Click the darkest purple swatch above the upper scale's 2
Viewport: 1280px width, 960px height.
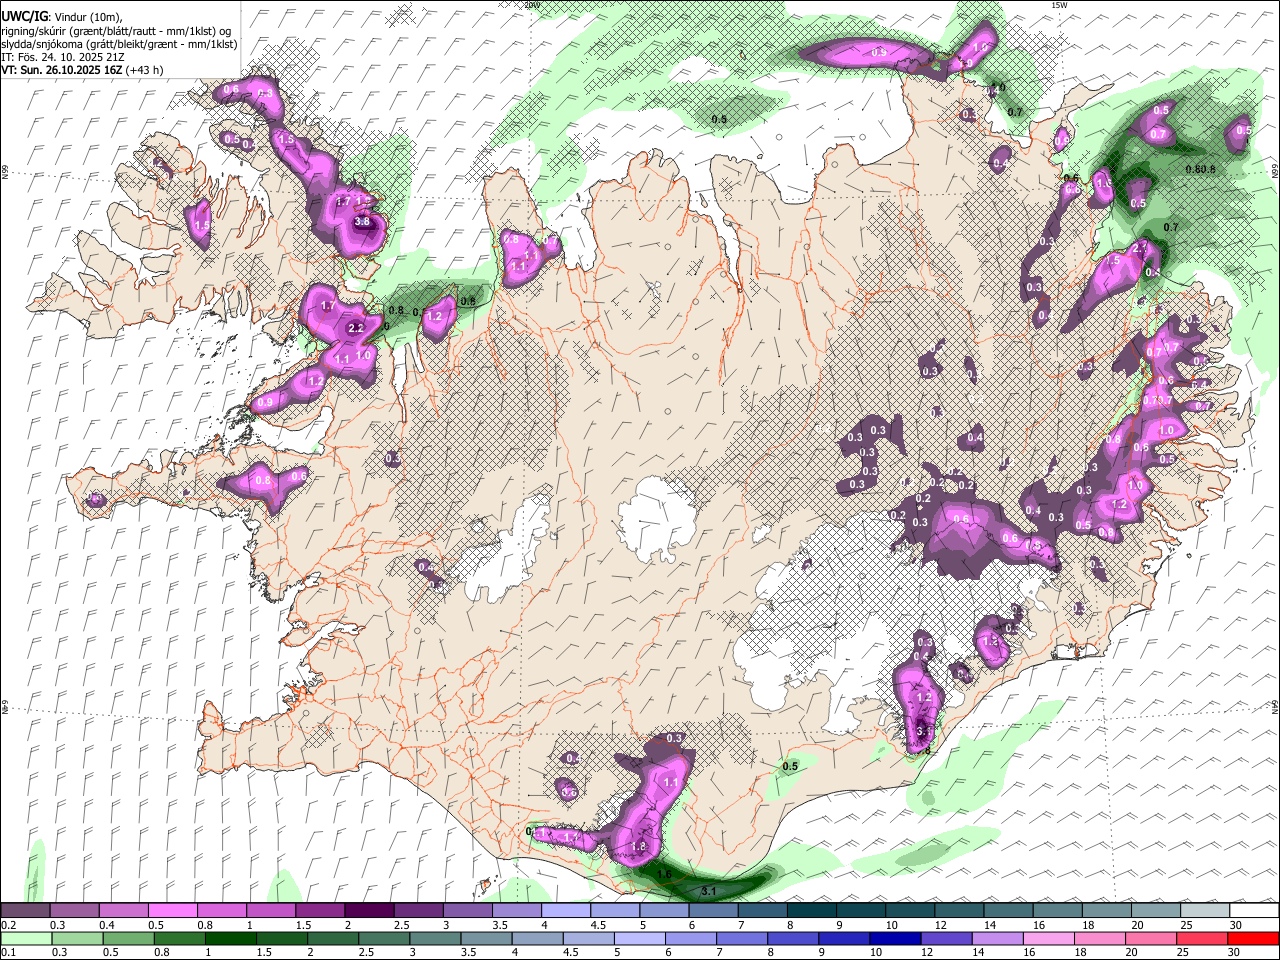[369, 911]
